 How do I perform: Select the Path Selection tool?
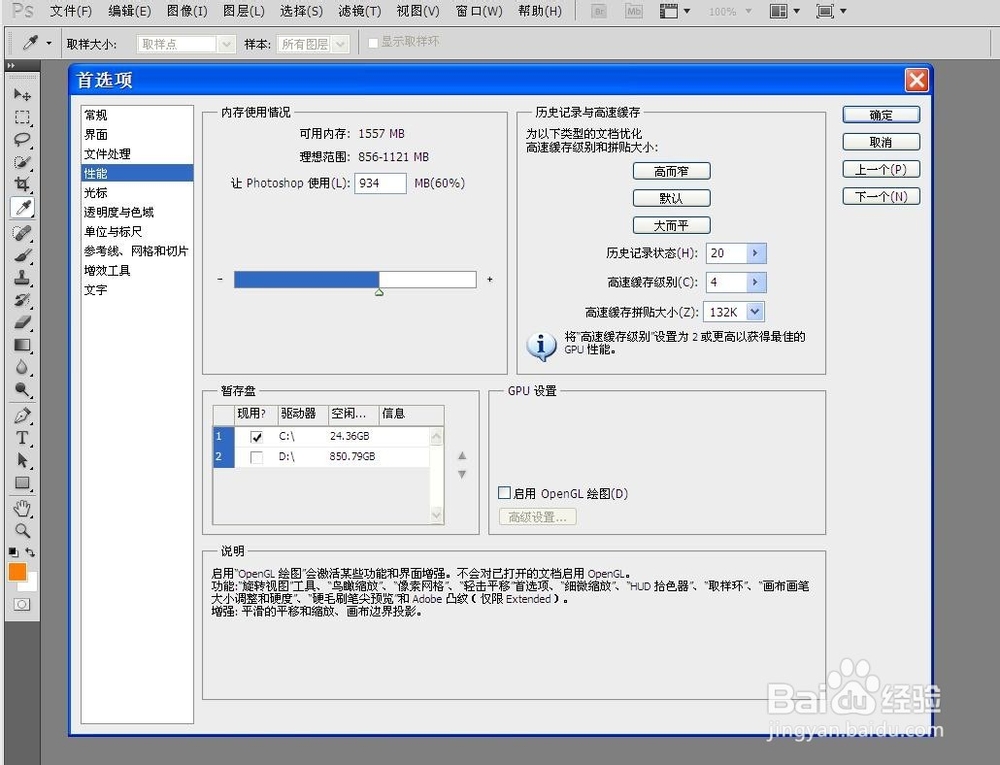pyautogui.click(x=22, y=460)
